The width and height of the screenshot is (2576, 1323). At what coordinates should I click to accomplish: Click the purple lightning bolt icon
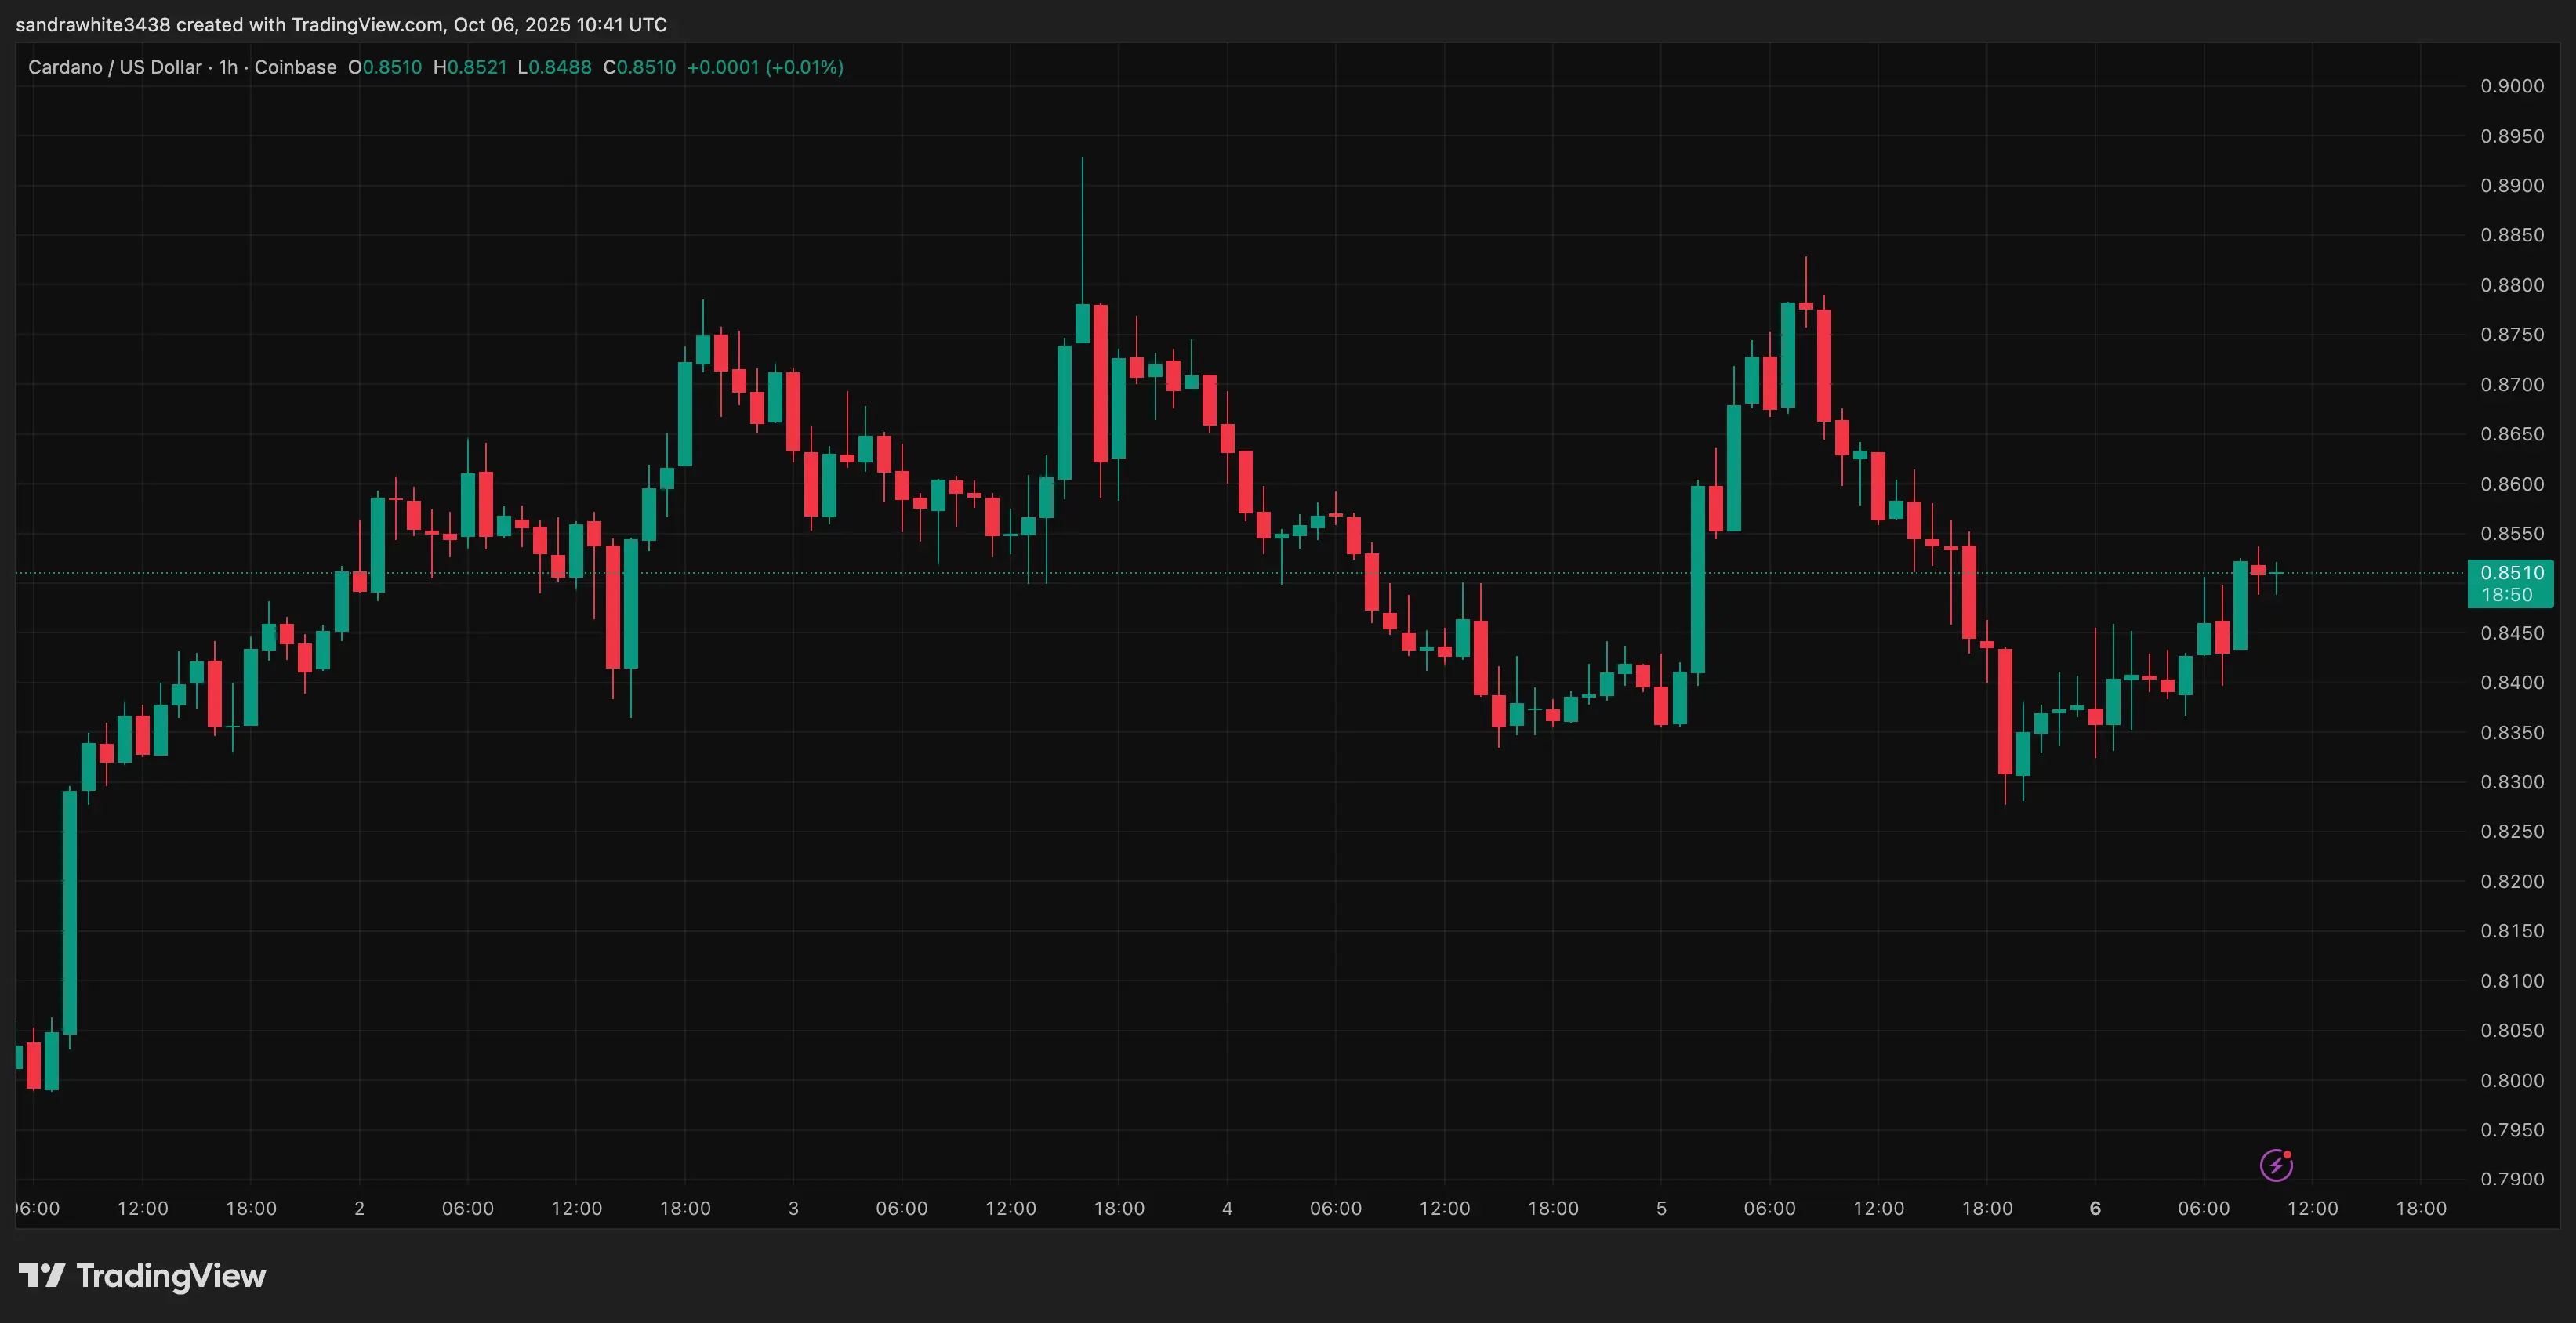pos(2276,1165)
